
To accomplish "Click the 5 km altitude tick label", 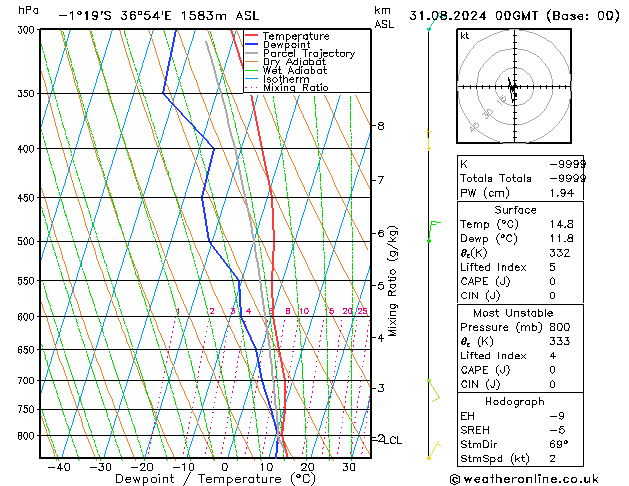I will coord(381,286).
